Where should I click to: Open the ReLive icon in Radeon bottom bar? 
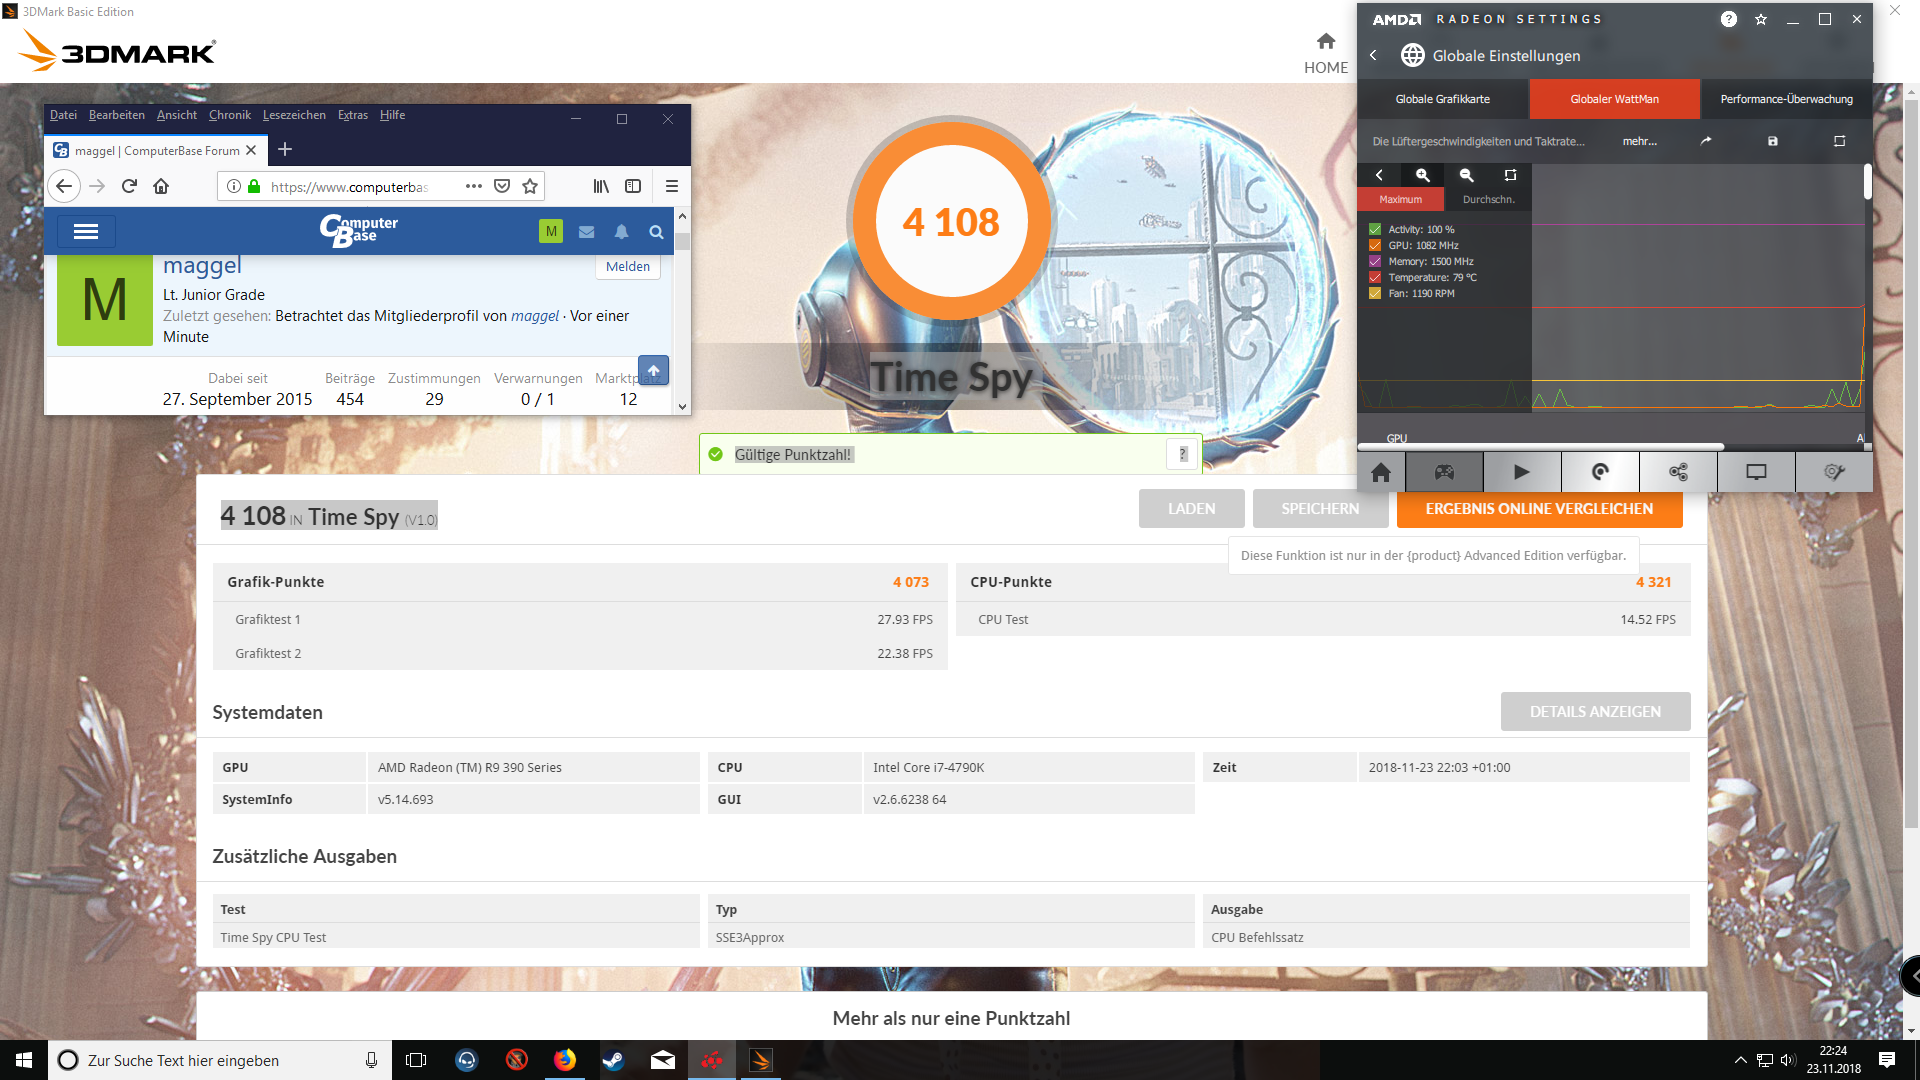(x=1600, y=472)
